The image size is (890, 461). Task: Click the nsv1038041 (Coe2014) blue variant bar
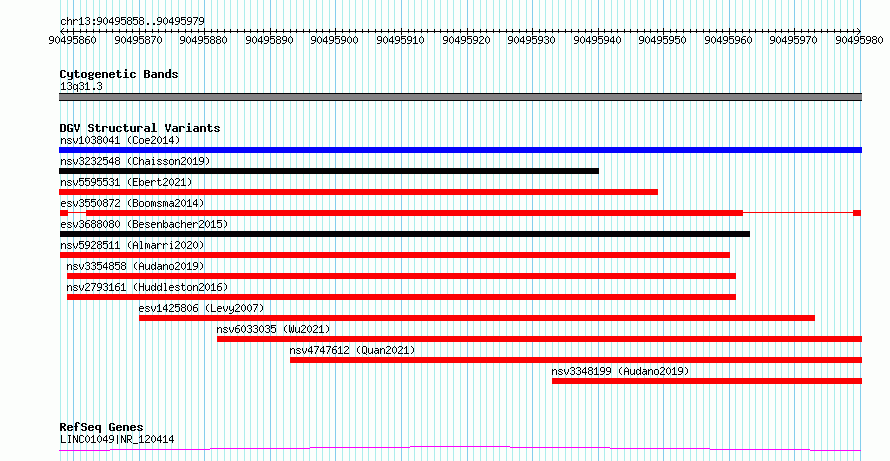460,150
